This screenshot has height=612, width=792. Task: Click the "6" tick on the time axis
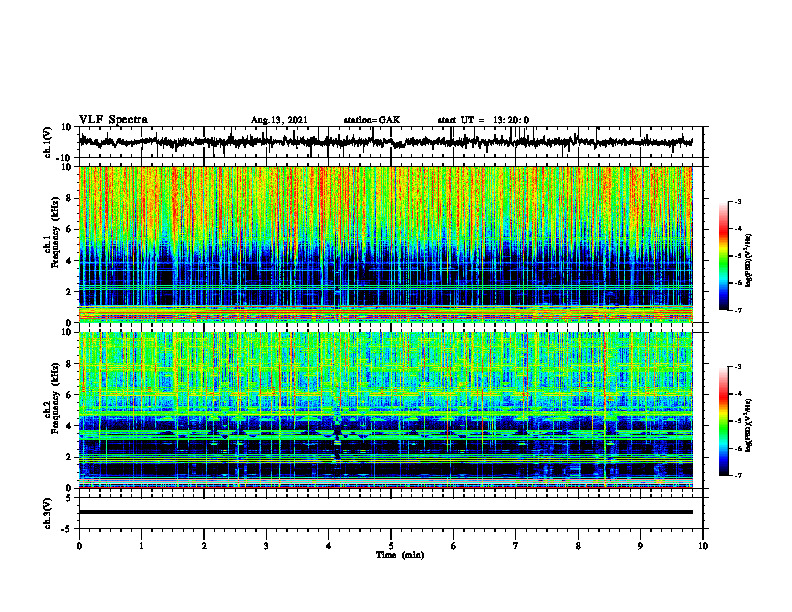[x=454, y=546]
